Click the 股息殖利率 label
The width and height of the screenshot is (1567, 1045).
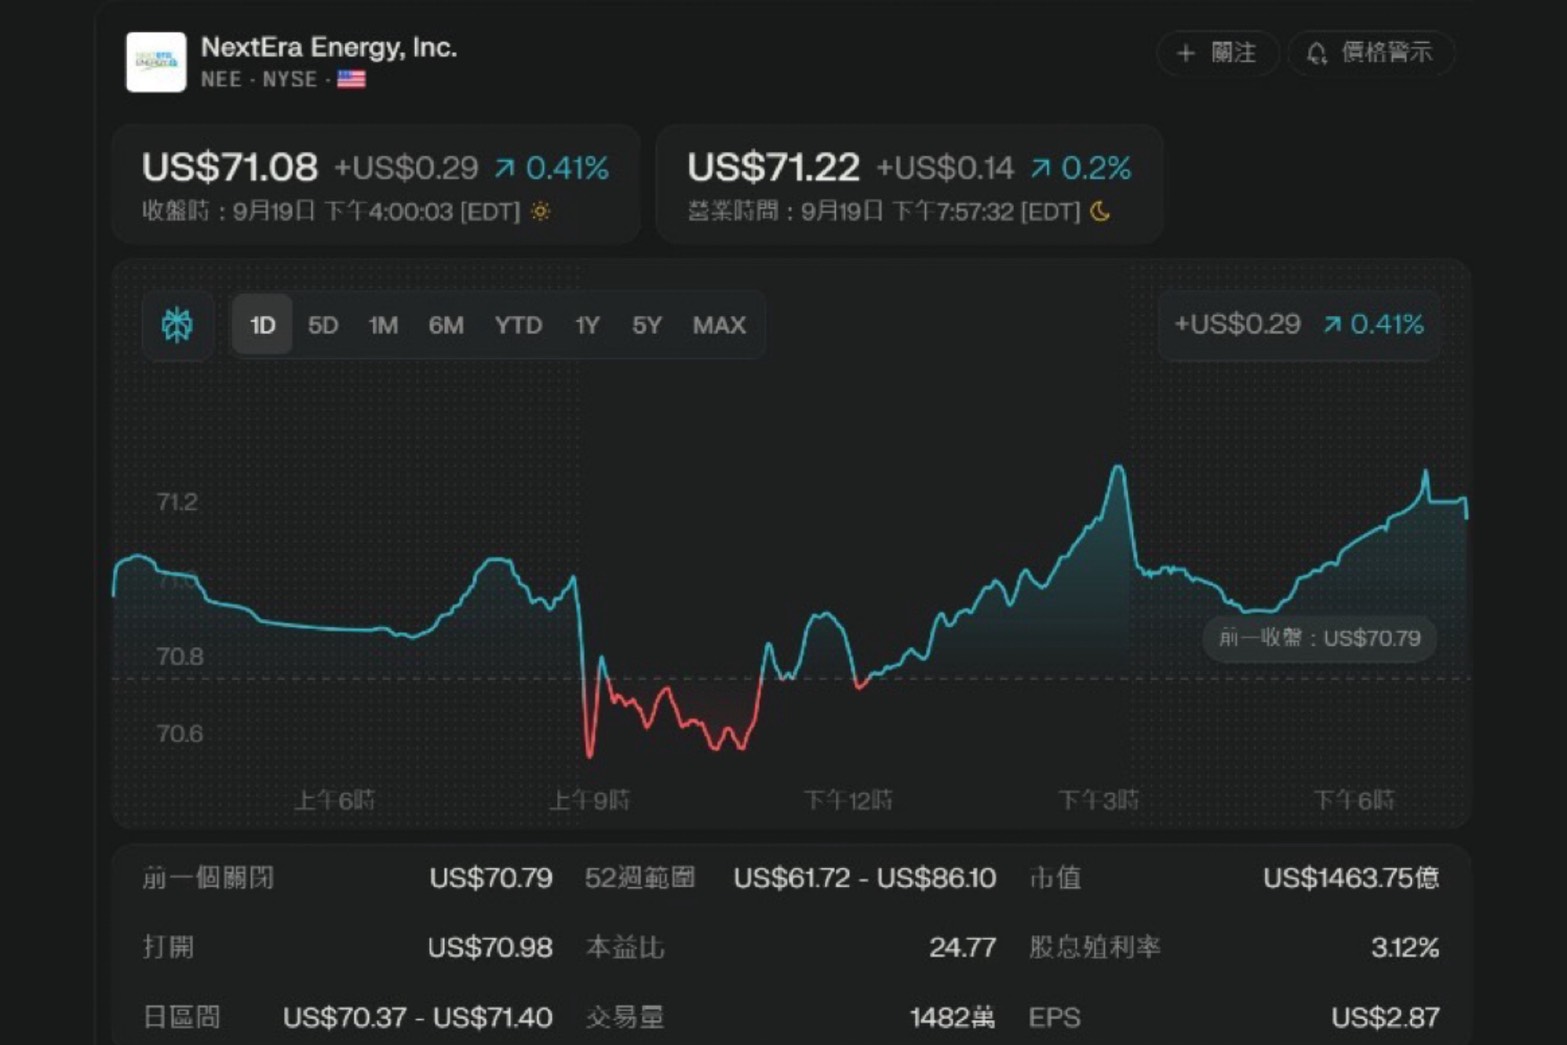(1095, 947)
